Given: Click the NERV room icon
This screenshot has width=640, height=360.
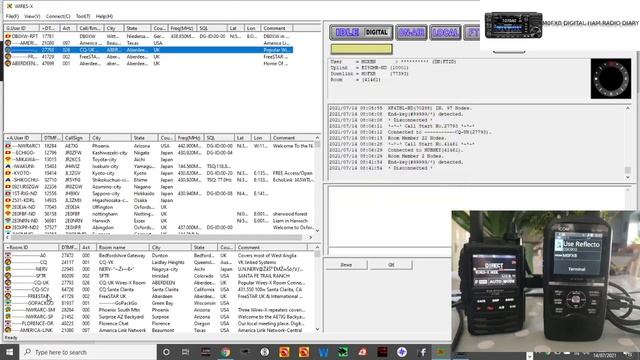Looking at the screenshot, I should tap(8, 269).
